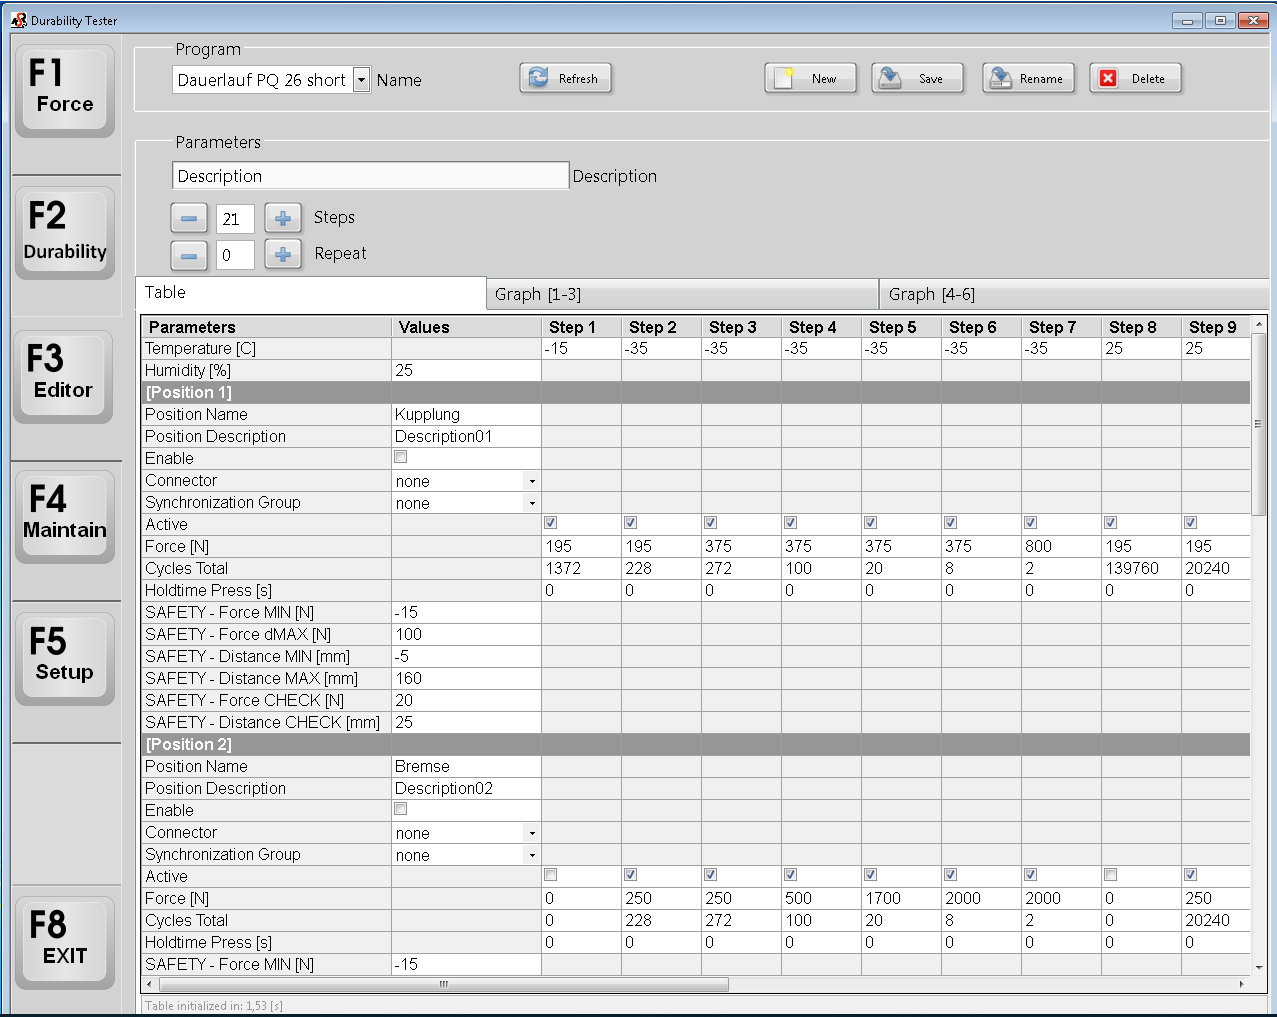Select Cycles Total cell 139760
This screenshot has width=1277, height=1017.
coord(1141,568)
